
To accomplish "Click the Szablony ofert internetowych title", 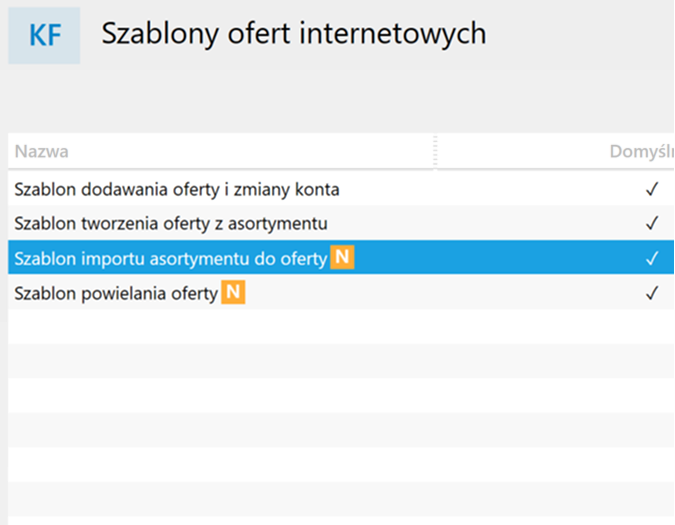I will click(x=294, y=33).
